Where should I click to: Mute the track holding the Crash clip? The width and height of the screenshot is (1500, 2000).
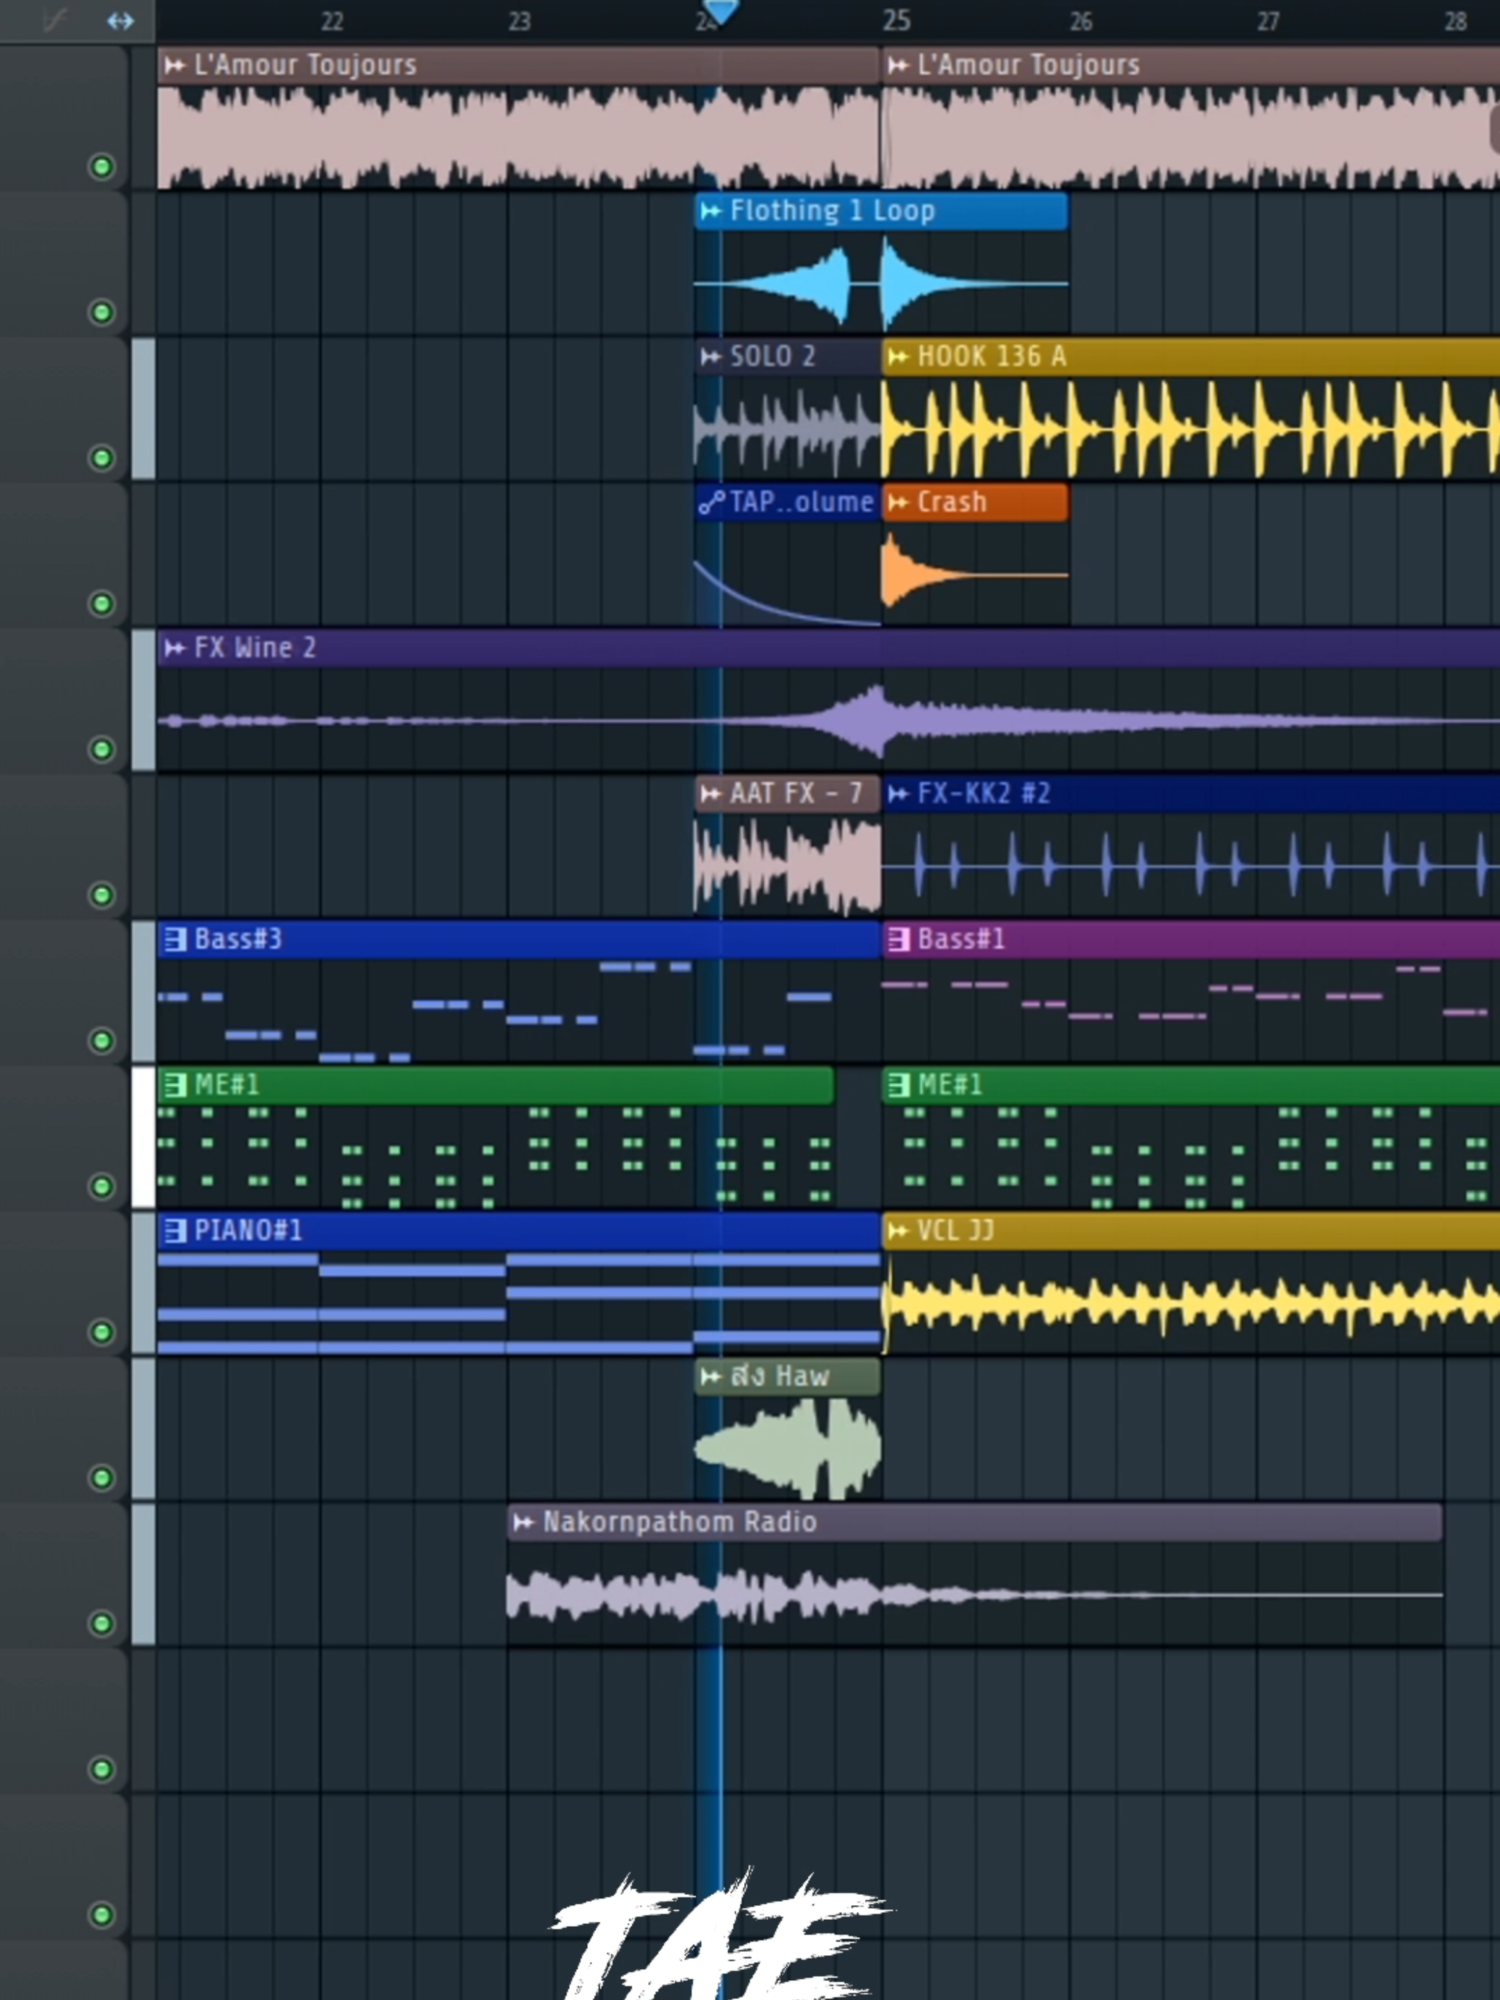pyautogui.click(x=101, y=604)
